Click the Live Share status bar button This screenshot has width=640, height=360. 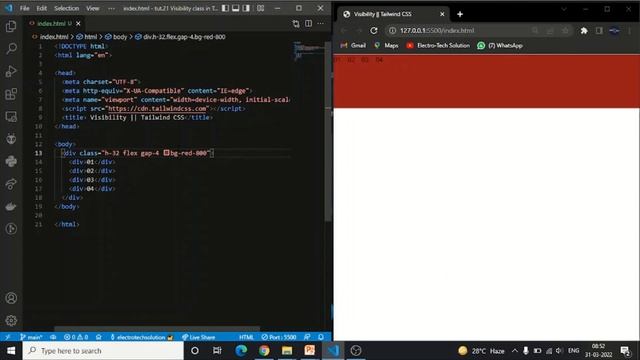198,337
